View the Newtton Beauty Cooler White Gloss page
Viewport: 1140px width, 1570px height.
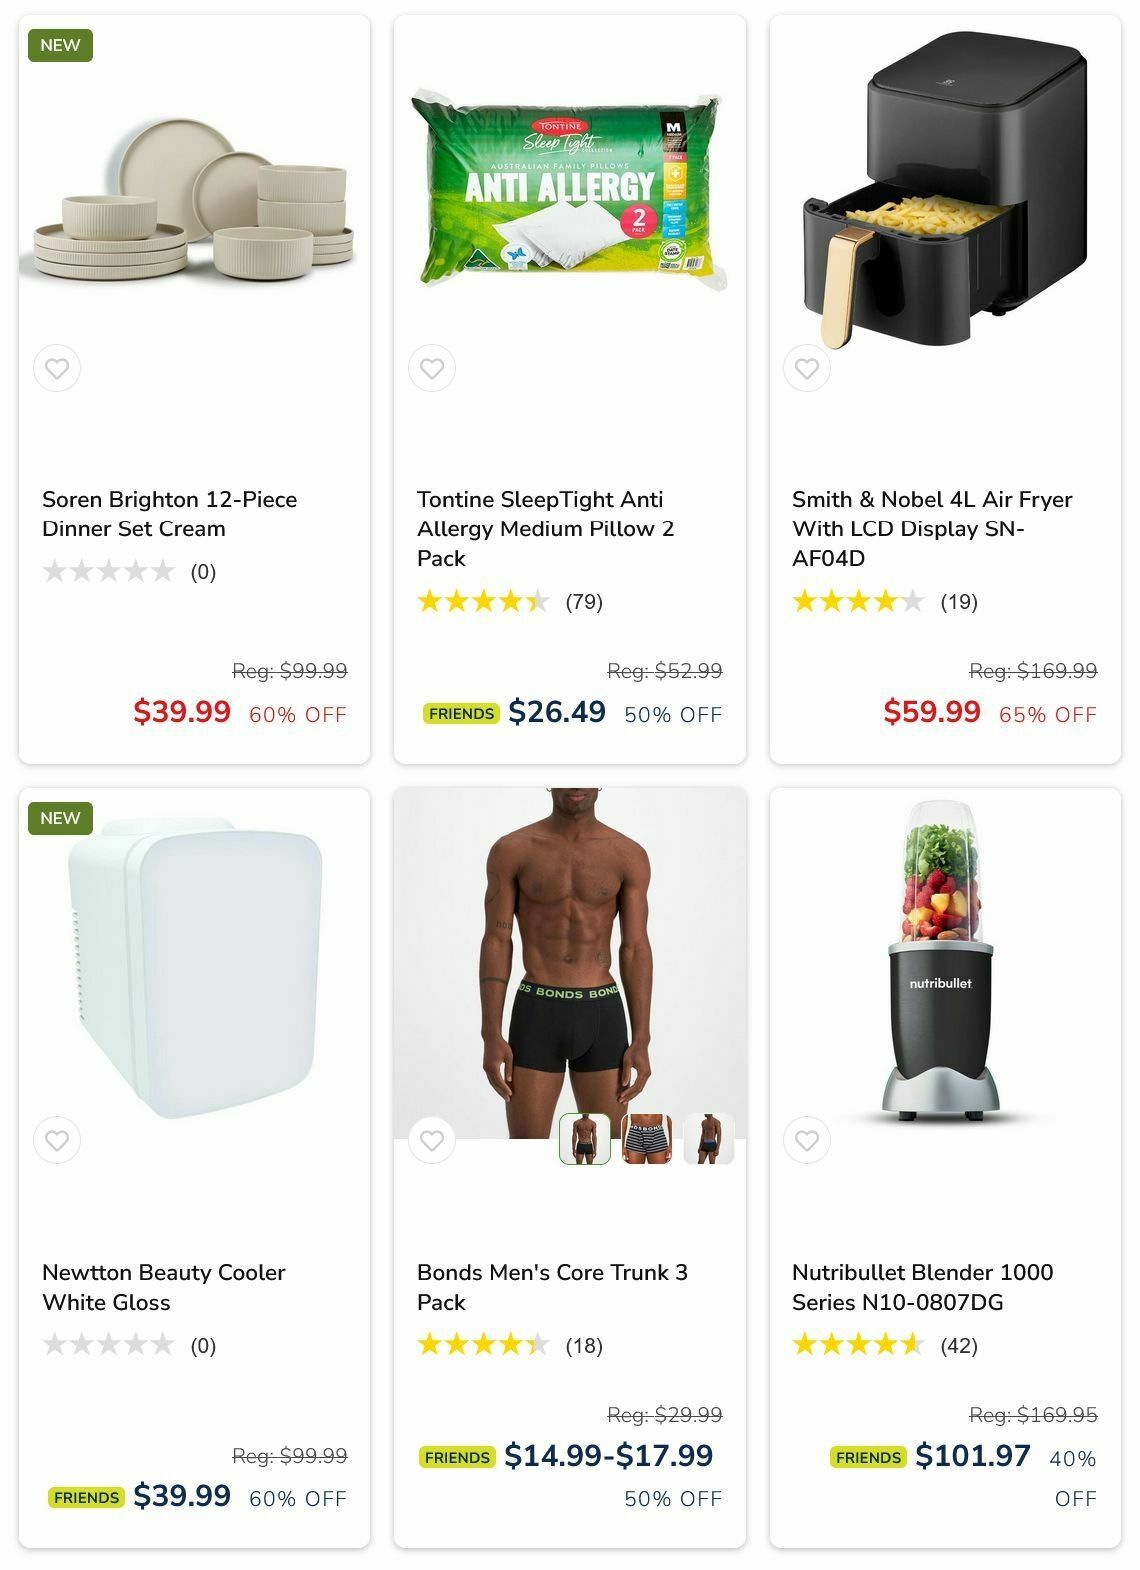point(164,1287)
